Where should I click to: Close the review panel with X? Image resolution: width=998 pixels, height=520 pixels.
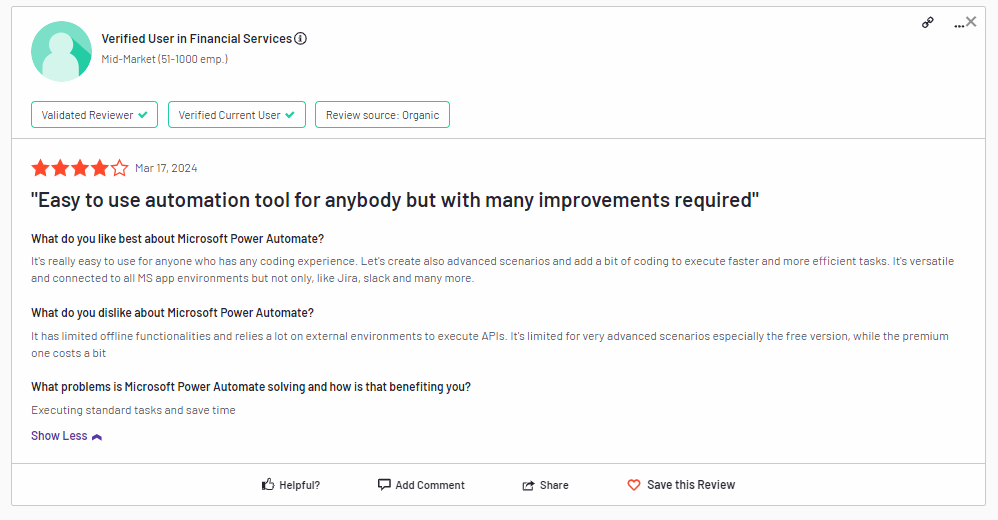[971, 22]
